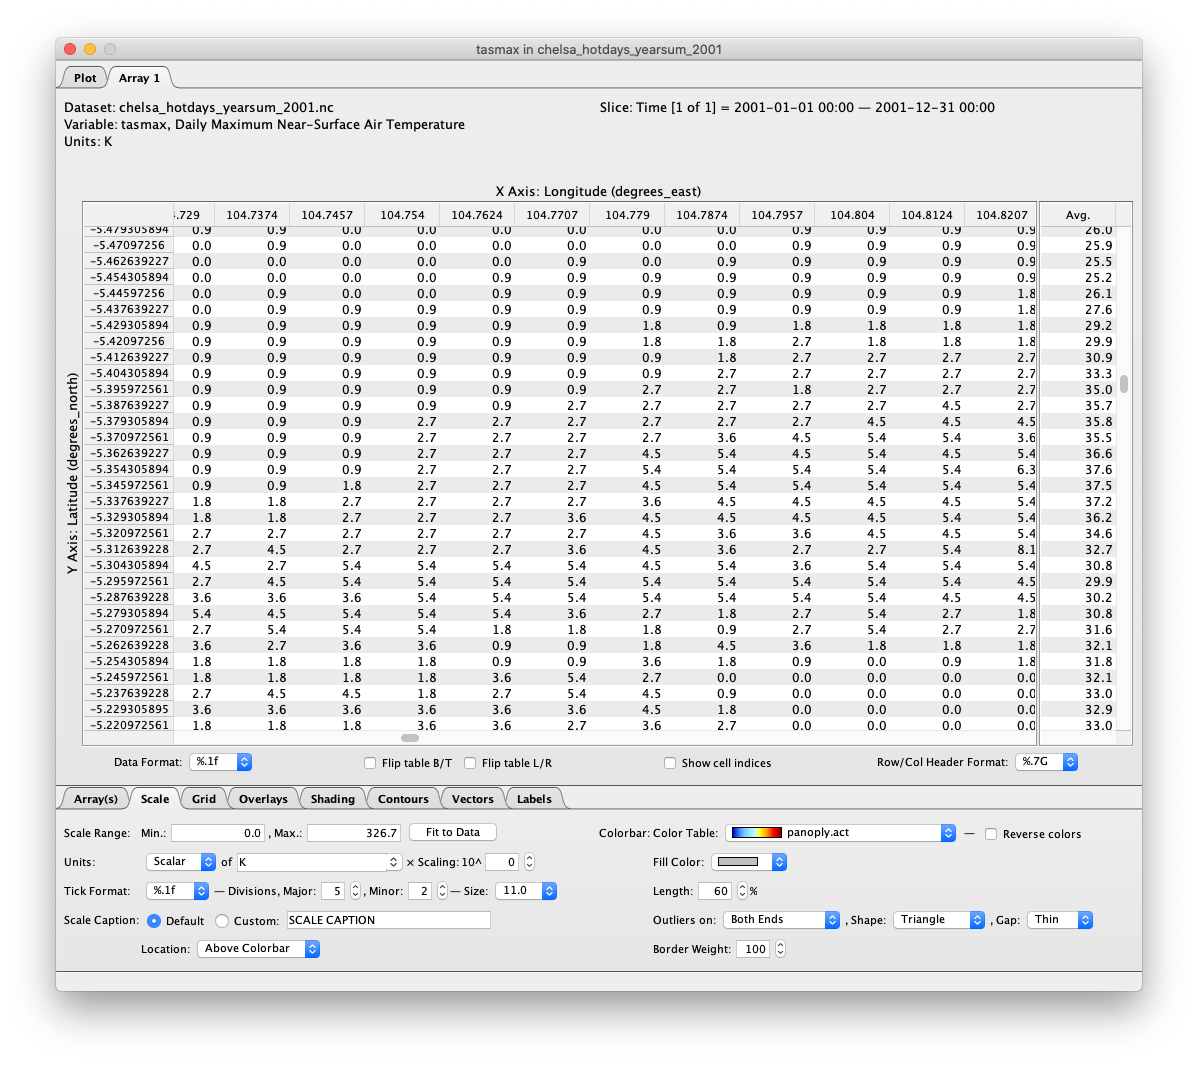The height and width of the screenshot is (1065, 1198).
Task: Click the 104.779 longitude column header
Action: pyautogui.click(x=627, y=215)
